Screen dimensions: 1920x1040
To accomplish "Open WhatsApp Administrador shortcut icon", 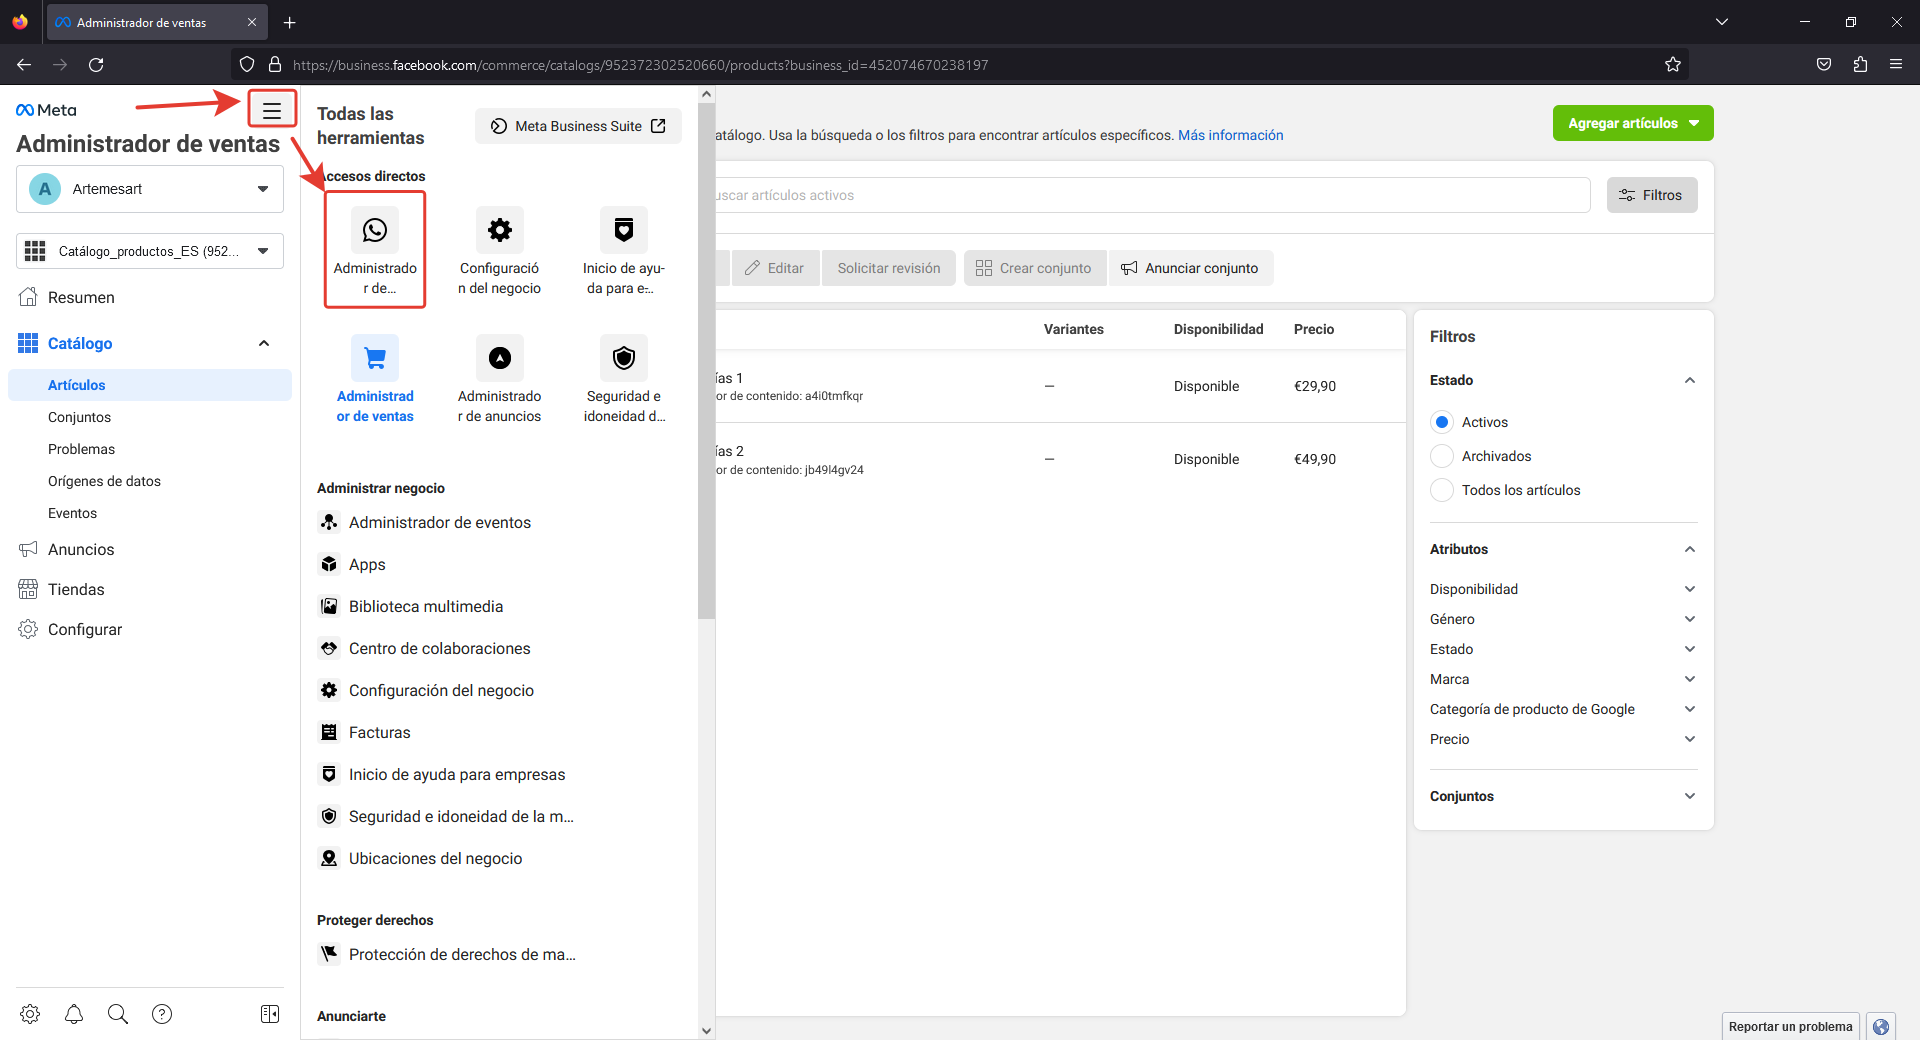I will pyautogui.click(x=375, y=230).
